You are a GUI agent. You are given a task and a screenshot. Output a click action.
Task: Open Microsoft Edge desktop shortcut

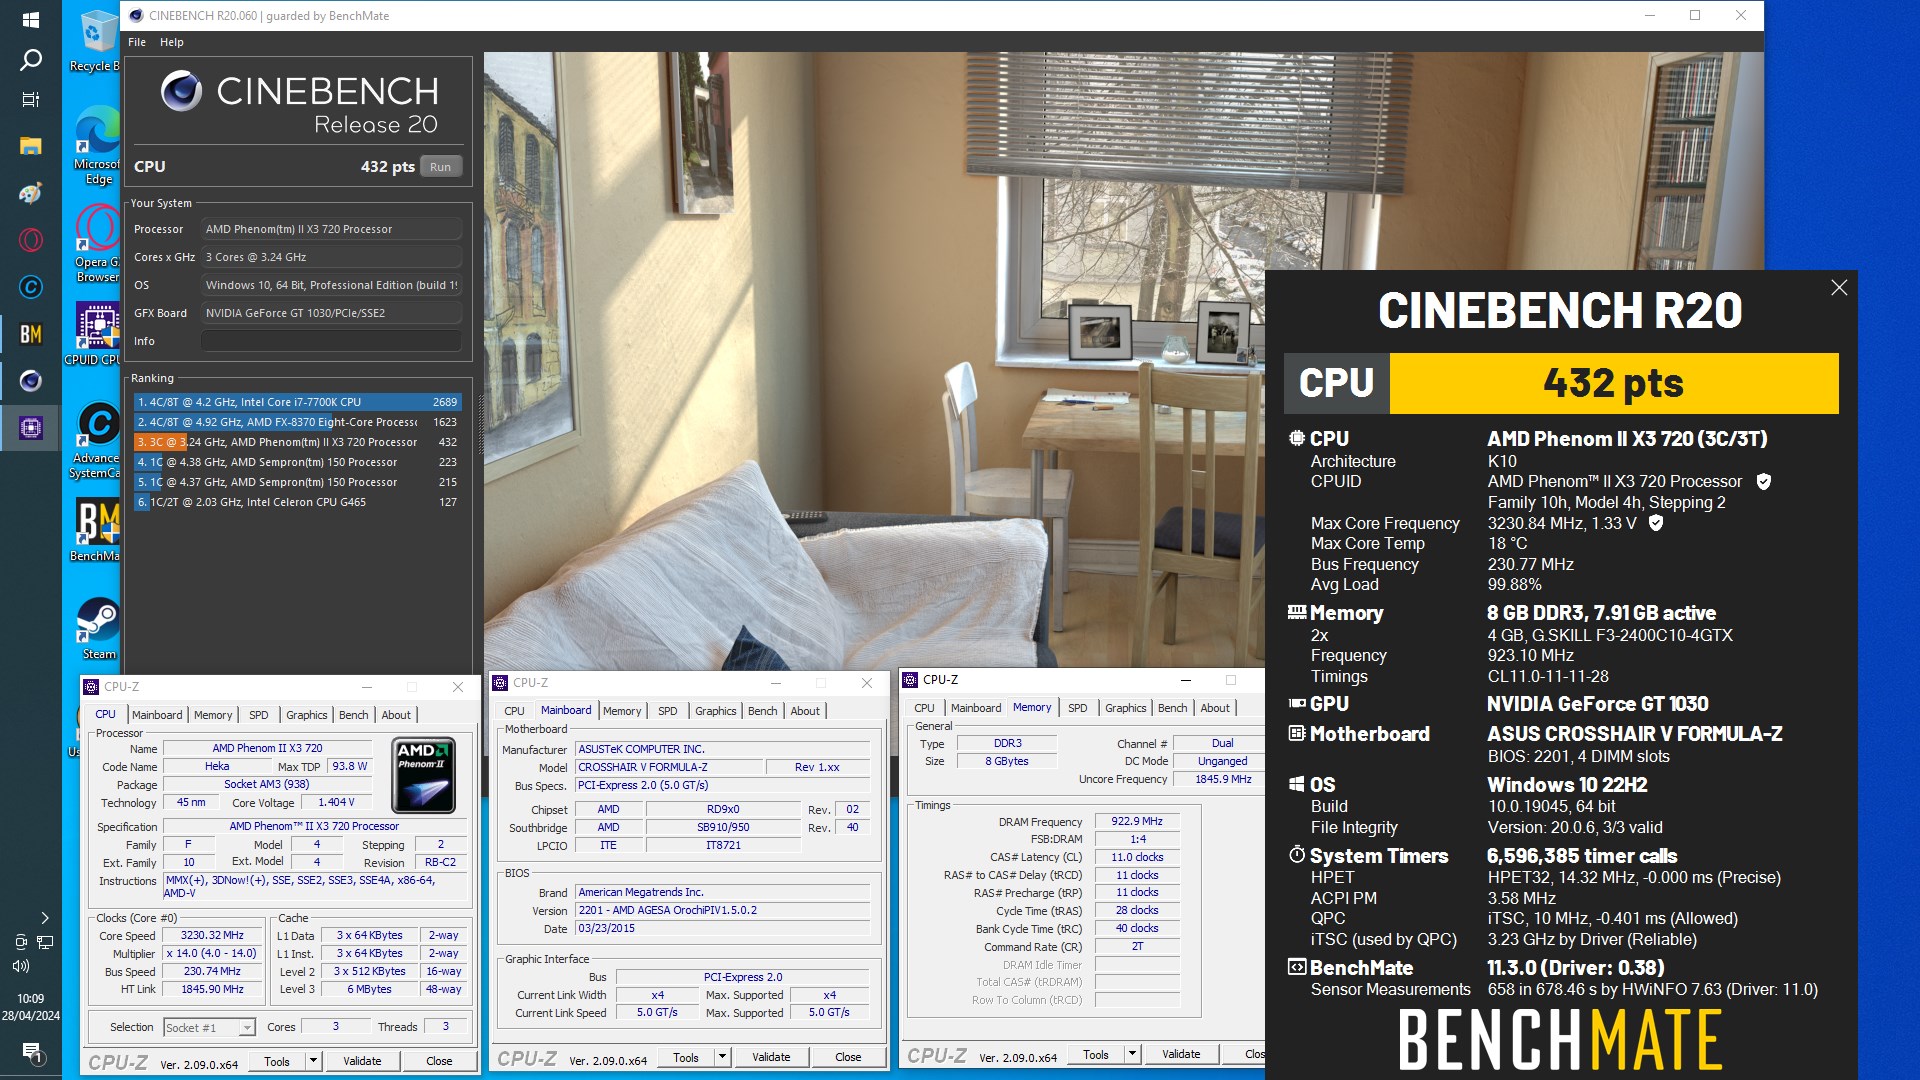point(97,145)
